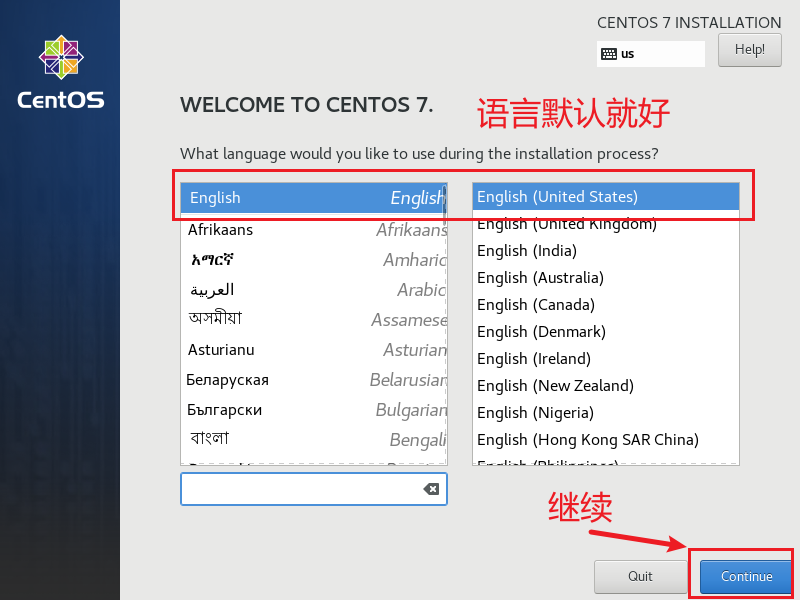Click the language search input field
Screen dimensions: 800x600
(314, 489)
